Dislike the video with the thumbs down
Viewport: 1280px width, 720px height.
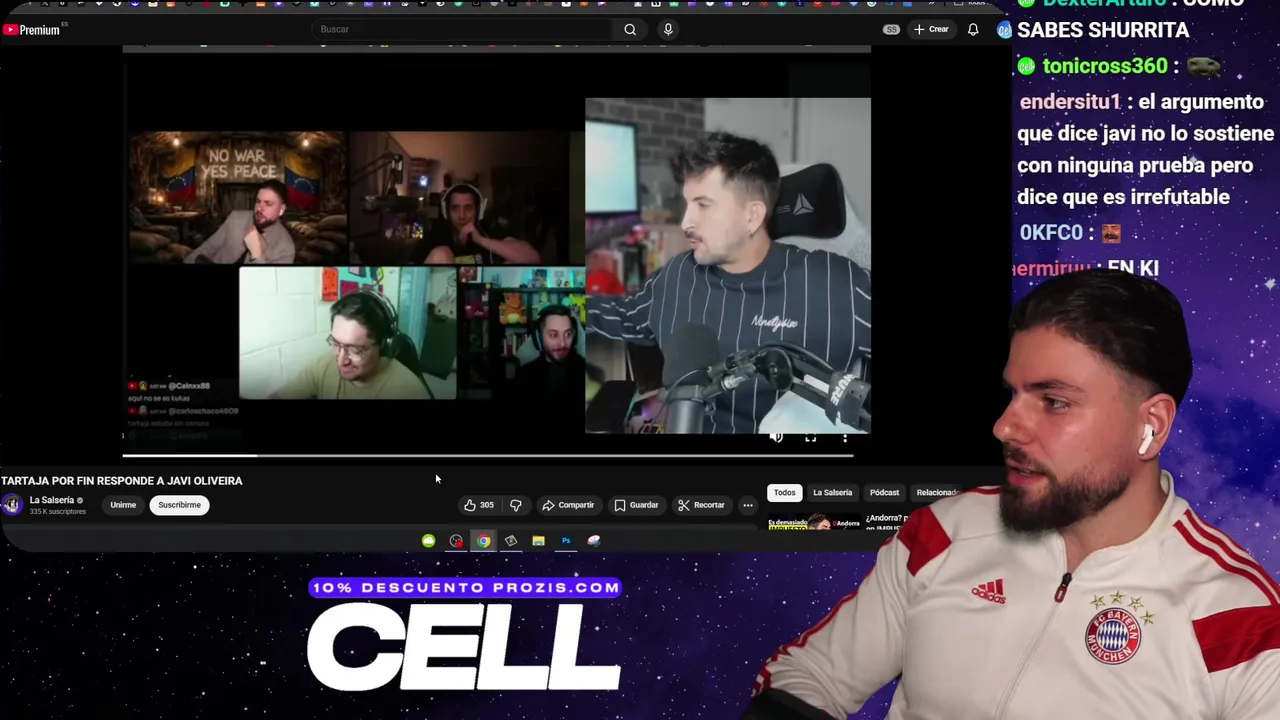516,505
